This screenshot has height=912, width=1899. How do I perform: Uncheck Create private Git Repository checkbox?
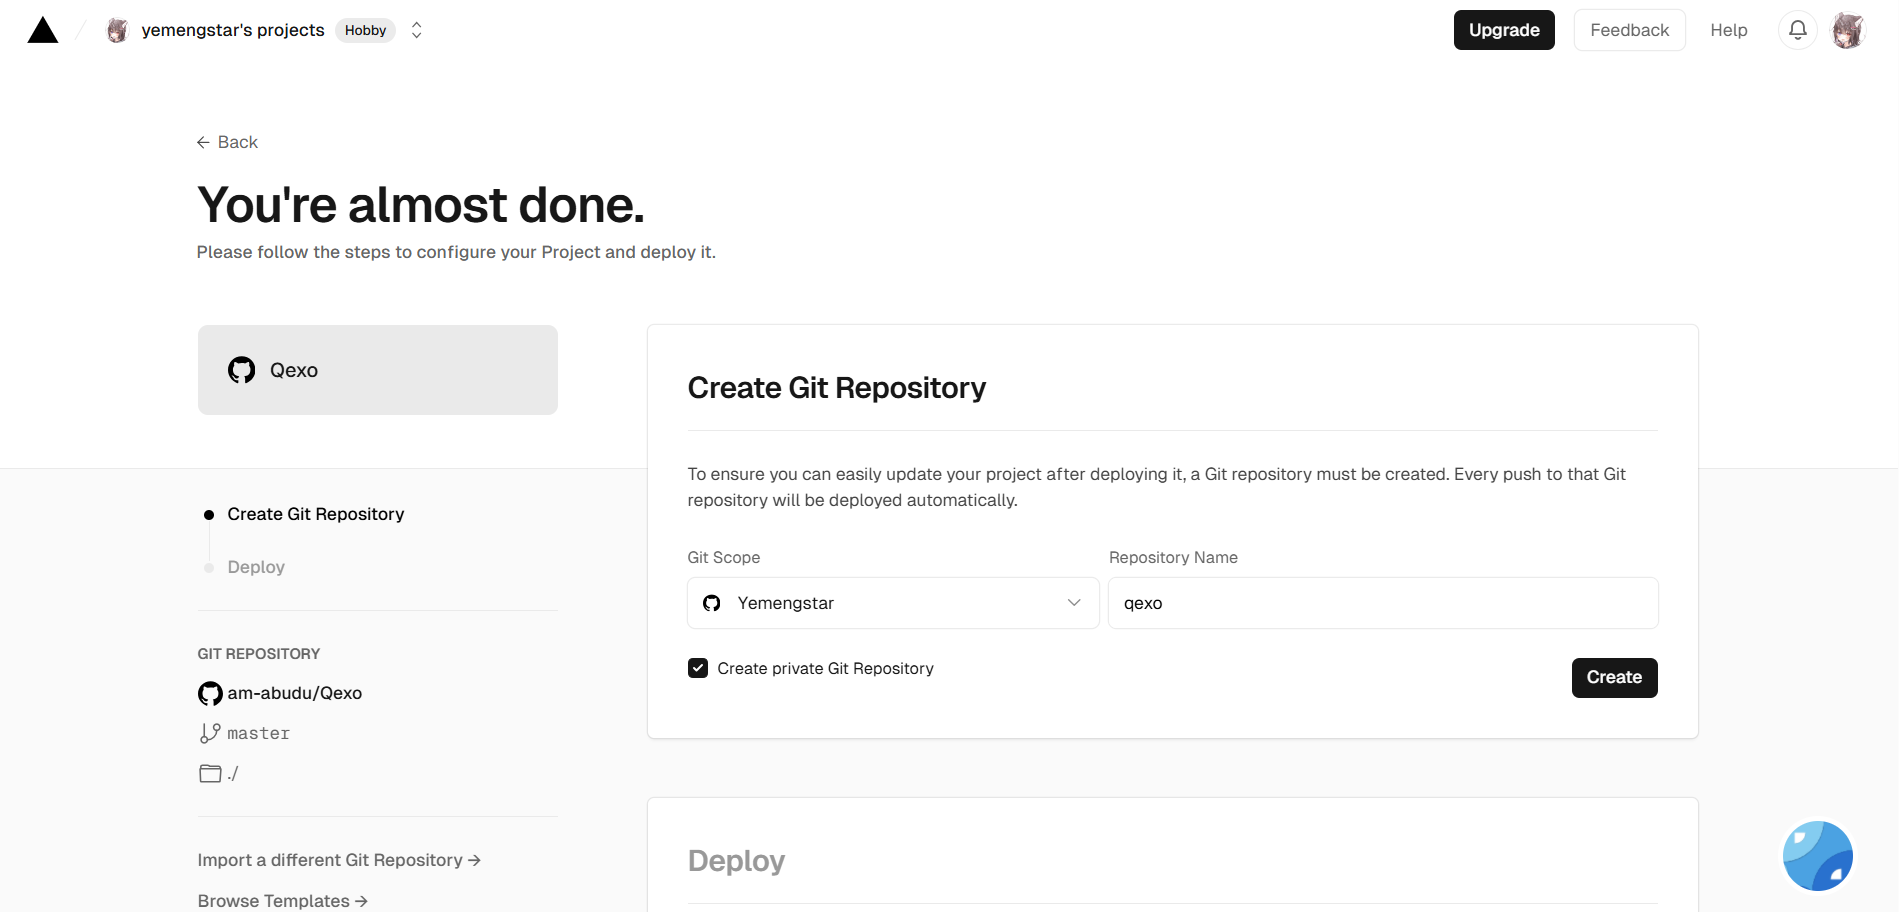click(698, 668)
